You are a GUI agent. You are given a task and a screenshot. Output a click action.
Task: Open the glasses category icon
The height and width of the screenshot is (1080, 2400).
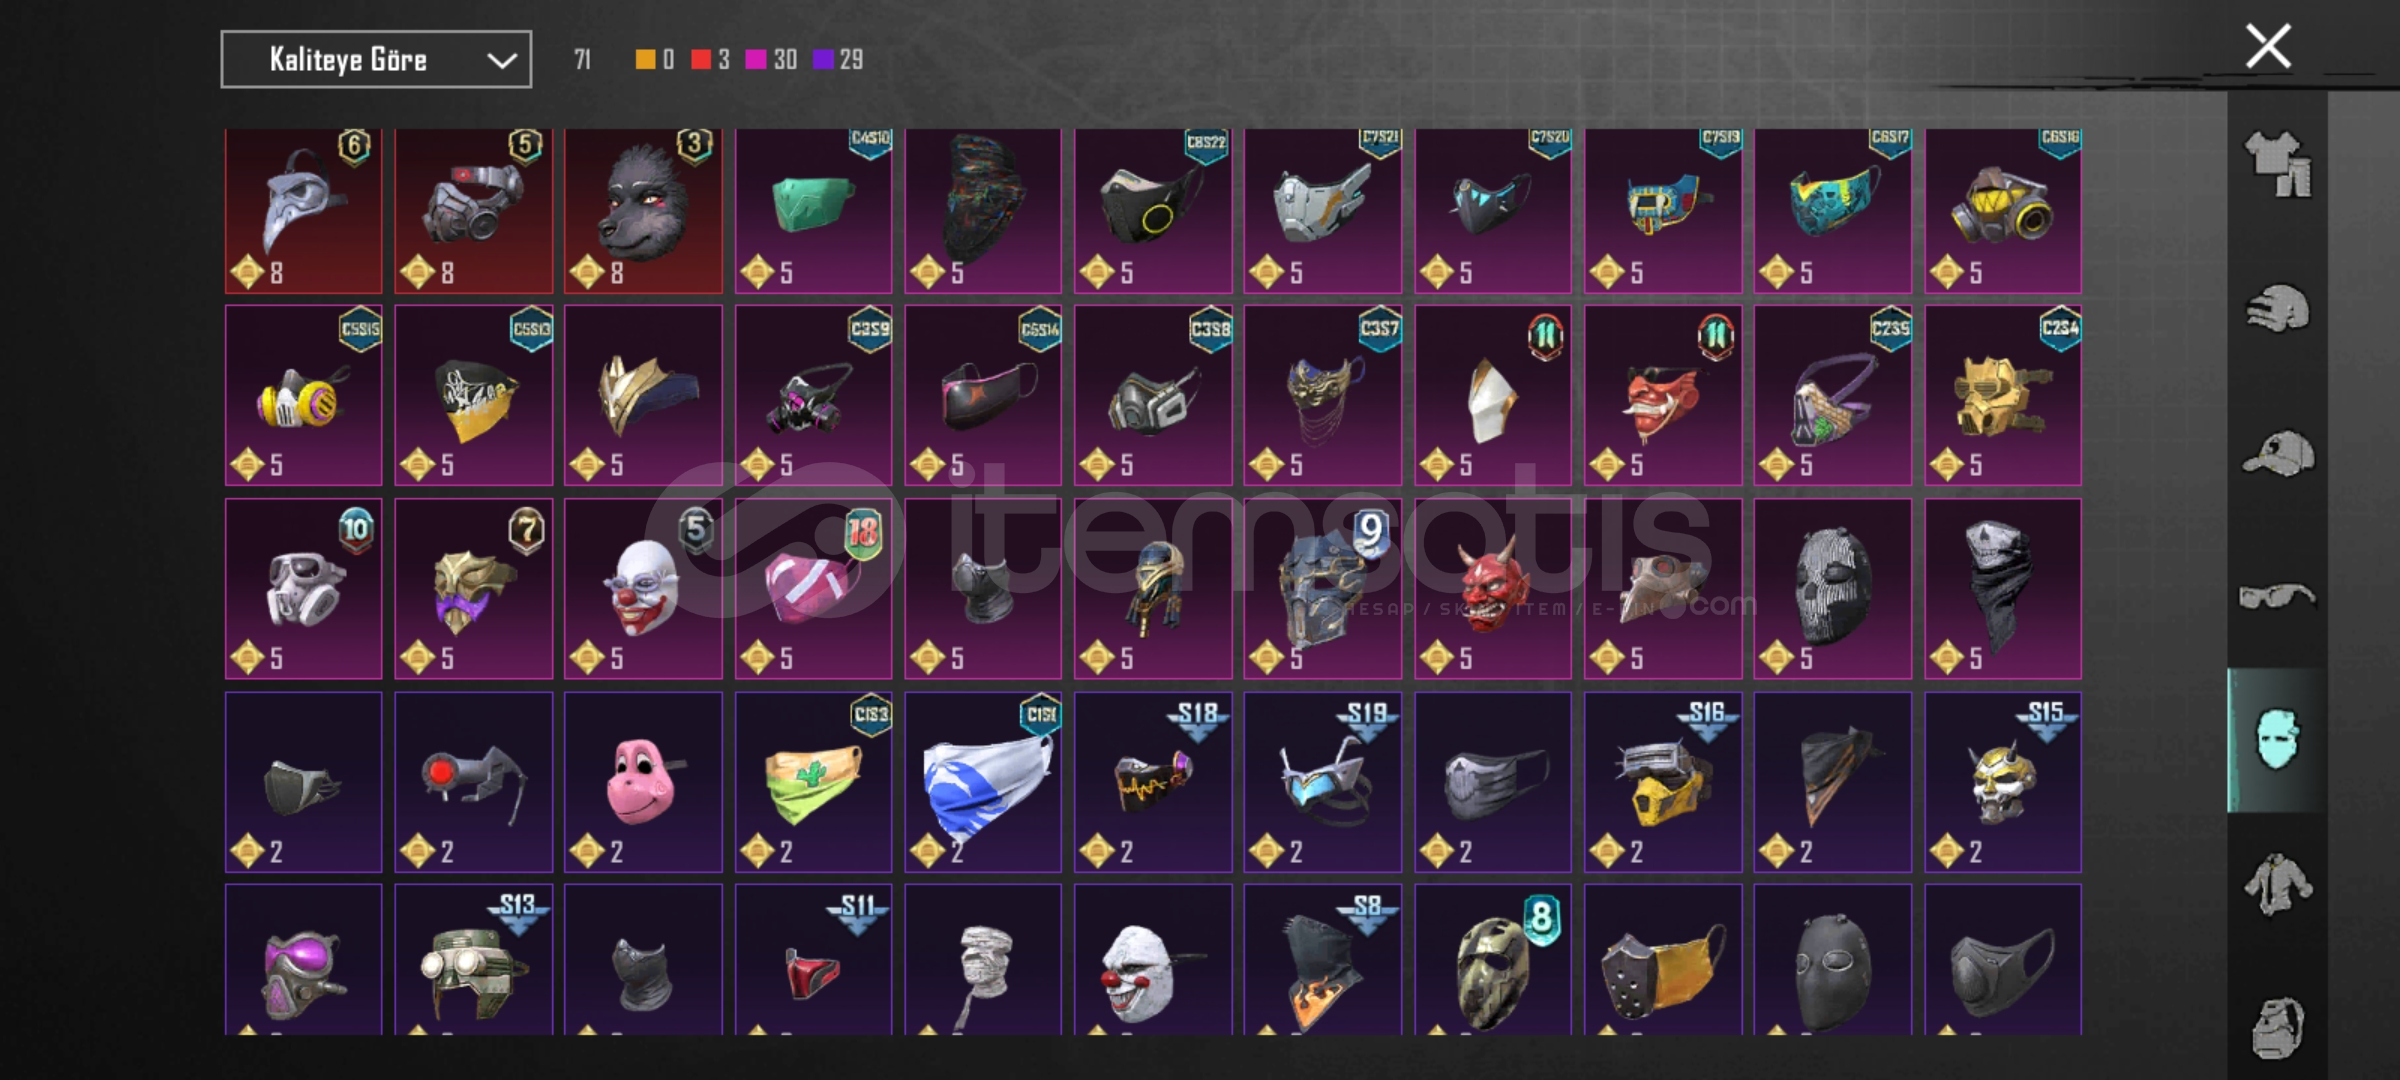(2278, 597)
